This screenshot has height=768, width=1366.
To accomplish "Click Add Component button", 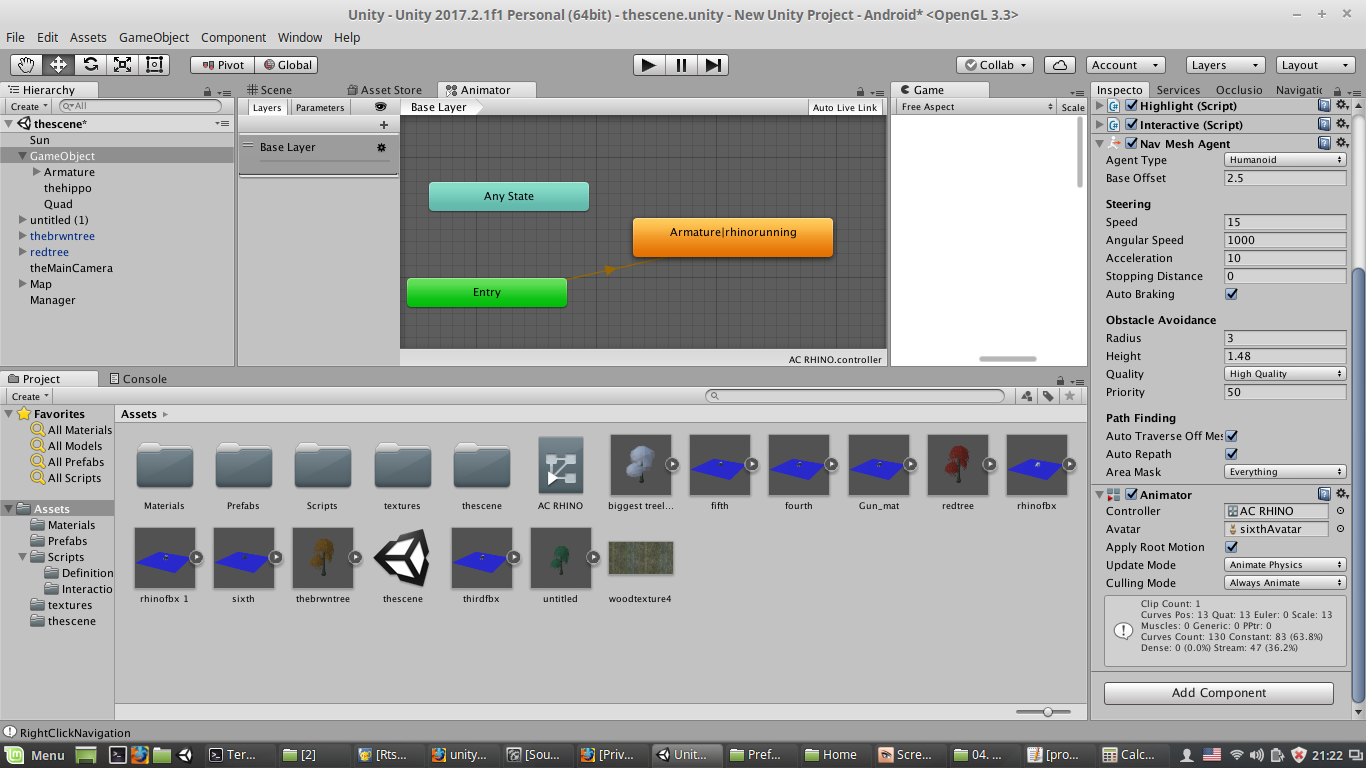I will pos(1219,693).
